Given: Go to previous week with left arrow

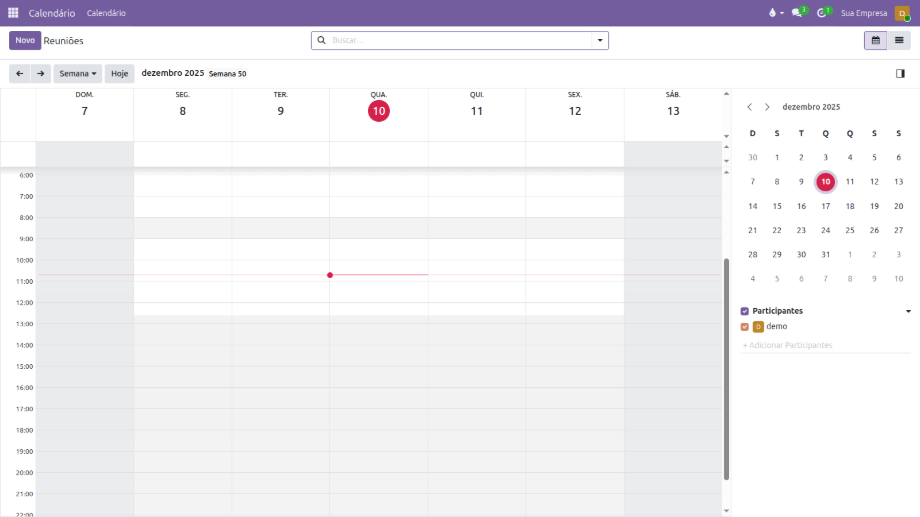Looking at the screenshot, I should 19,73.
